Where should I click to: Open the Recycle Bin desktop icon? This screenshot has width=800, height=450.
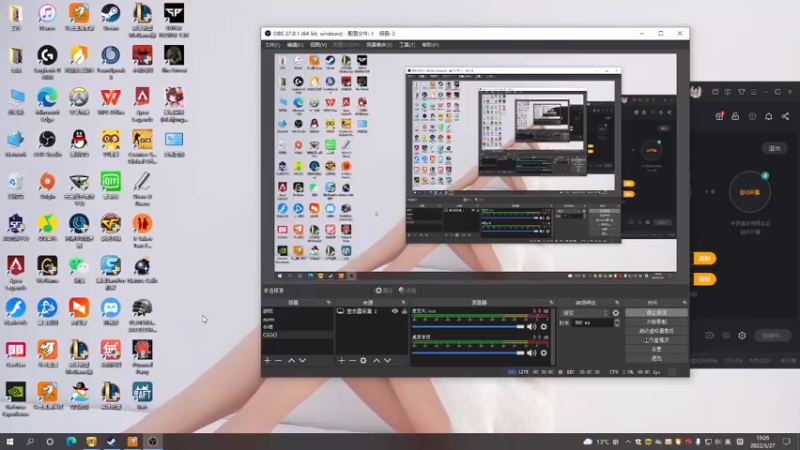coord(15,185)
